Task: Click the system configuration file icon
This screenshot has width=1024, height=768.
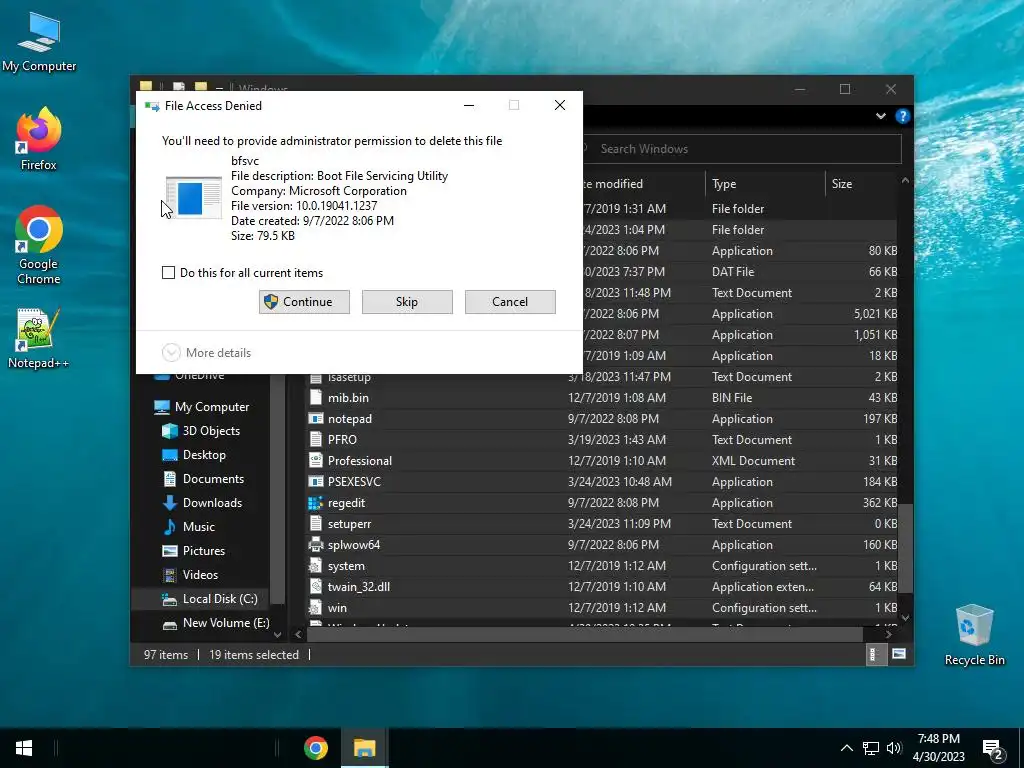Action: 315,566
